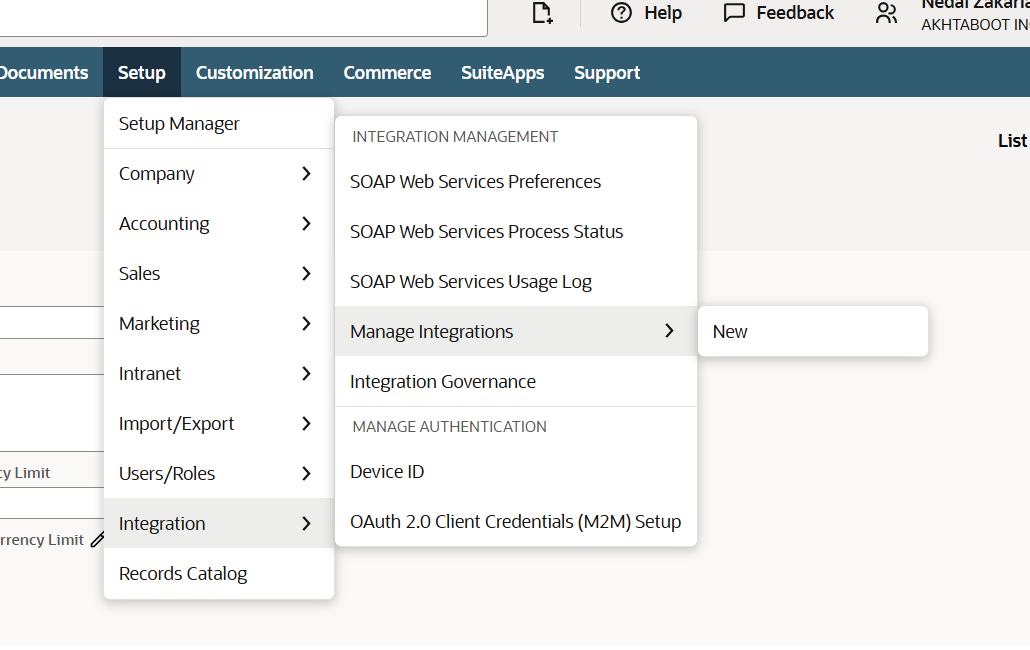Click the Help link
This screenshot has width=1030, height=650.
(x=663, y=12)
